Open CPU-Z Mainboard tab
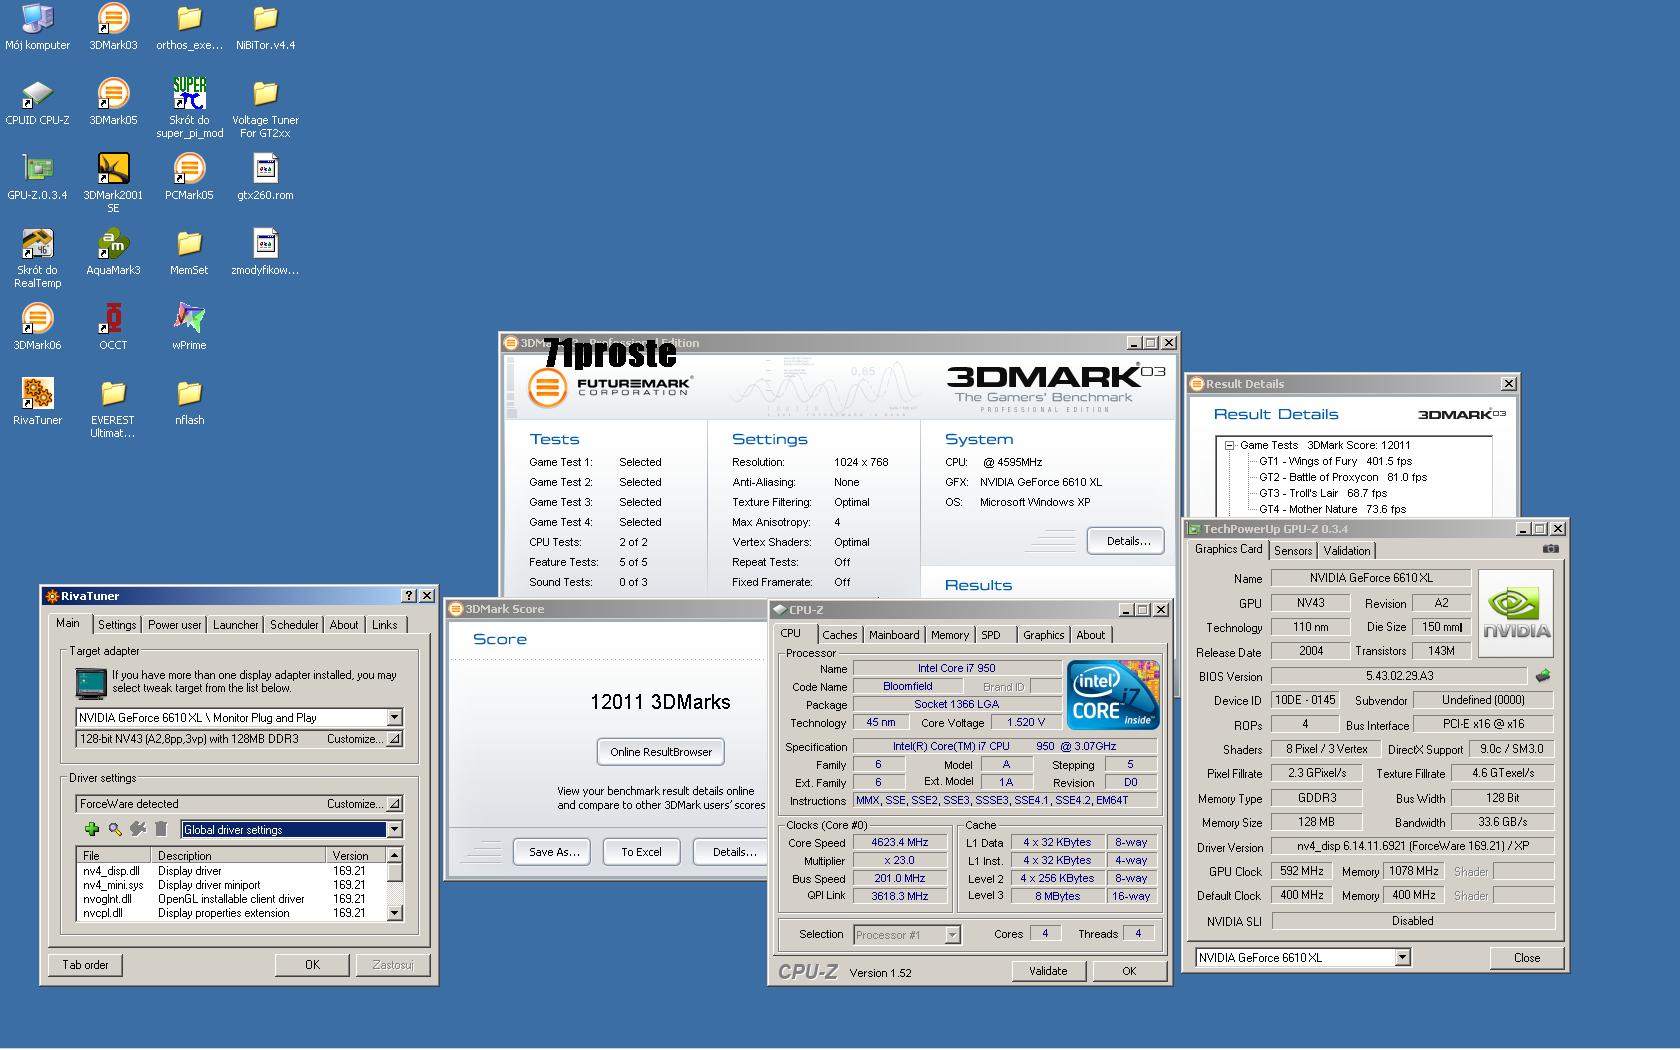Screen dimensions: 1680x1050 pos(894,635)
